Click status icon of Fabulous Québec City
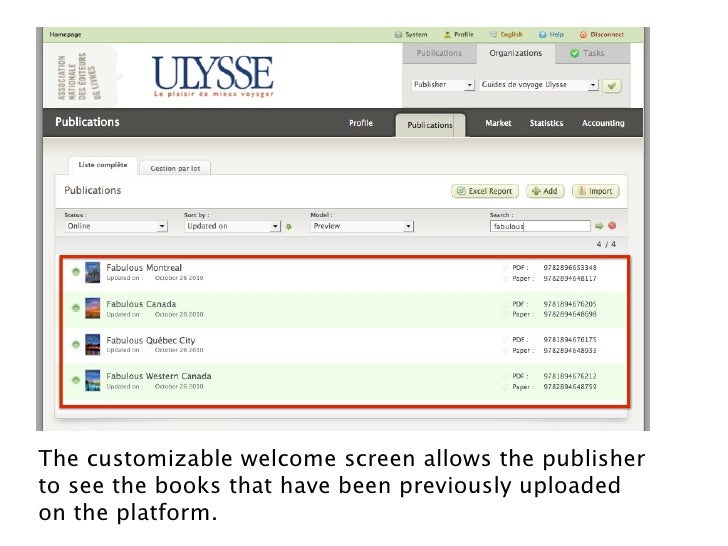Screen dimensions: 728x546 point(76,344)
